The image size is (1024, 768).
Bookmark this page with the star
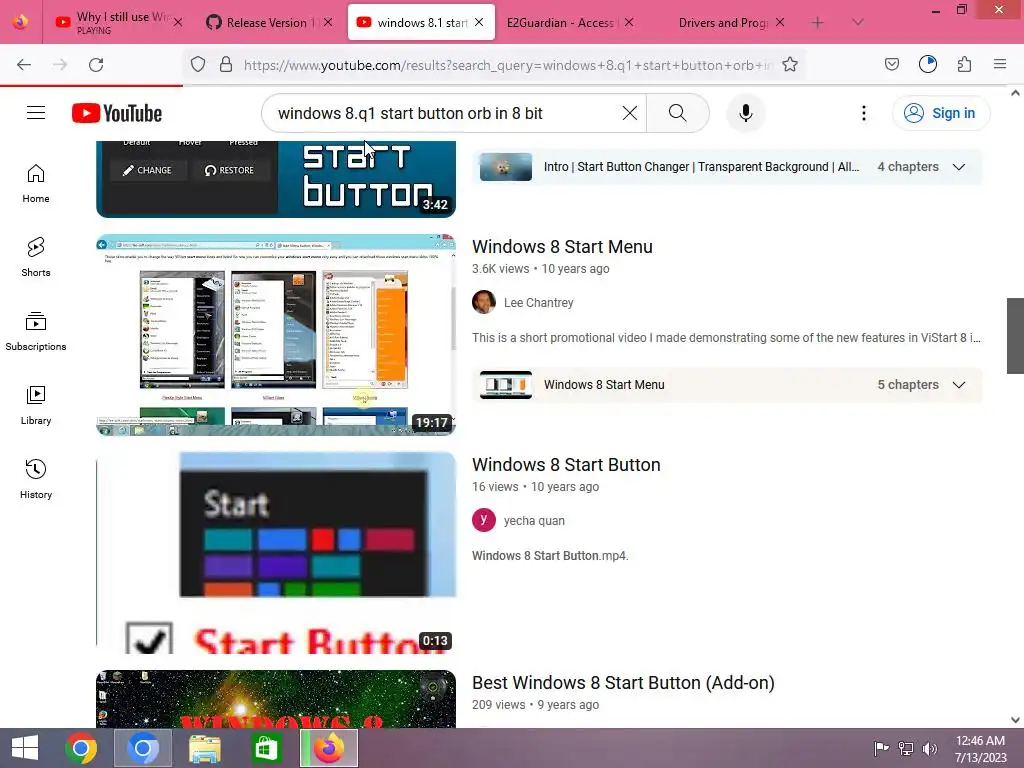coord(790,64)
